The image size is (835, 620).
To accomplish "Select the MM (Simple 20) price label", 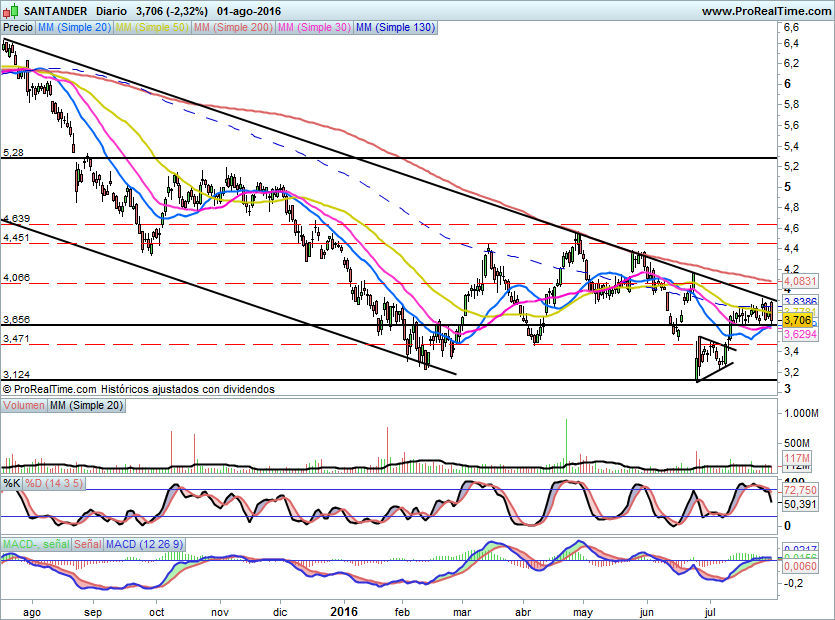I will [75, 27].
